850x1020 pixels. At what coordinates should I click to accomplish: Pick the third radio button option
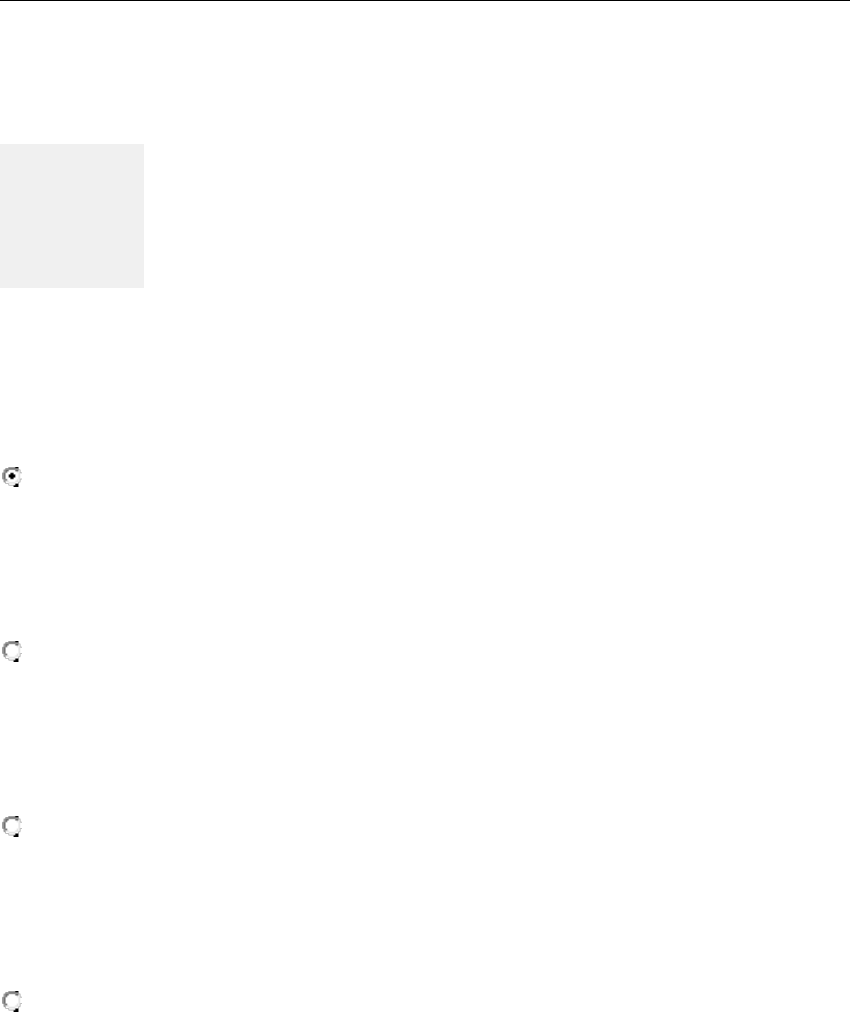pos(13,827)
